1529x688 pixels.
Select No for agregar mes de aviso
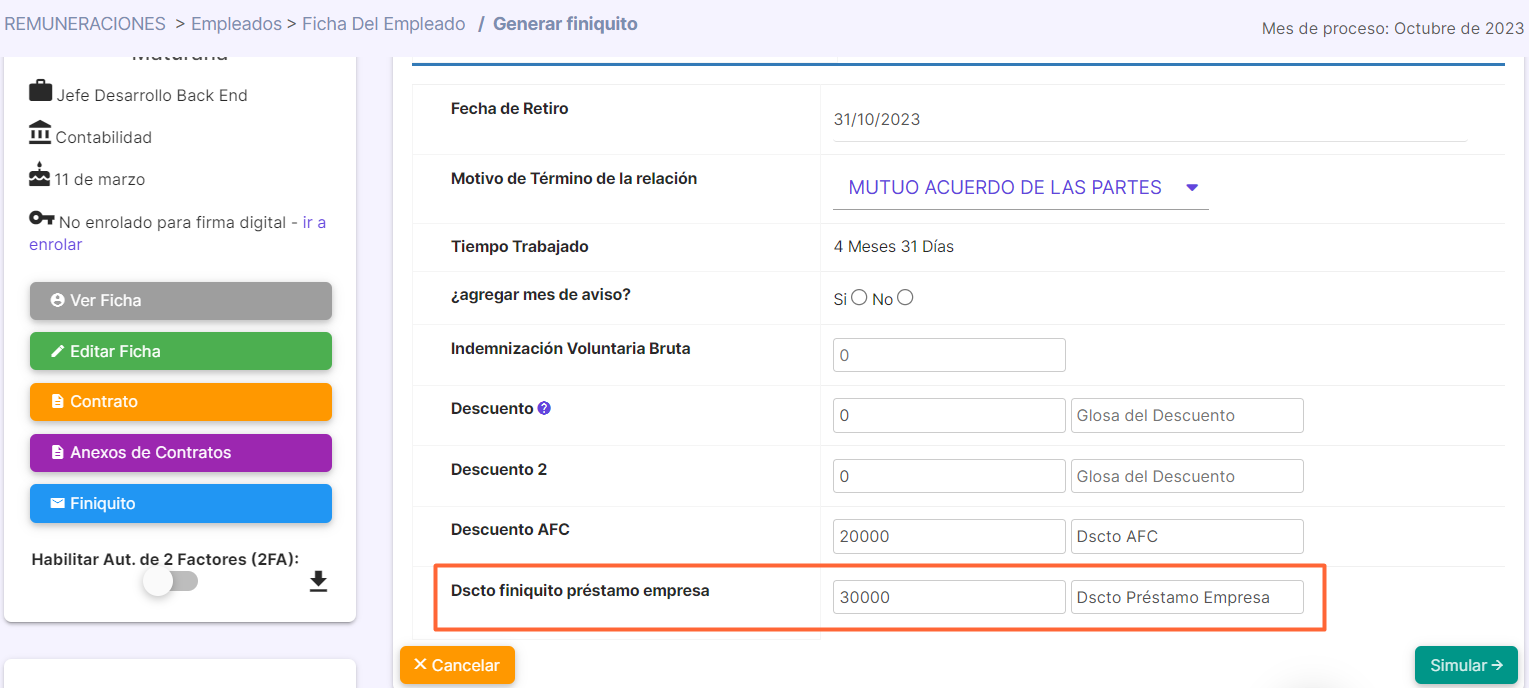point(905,297)
